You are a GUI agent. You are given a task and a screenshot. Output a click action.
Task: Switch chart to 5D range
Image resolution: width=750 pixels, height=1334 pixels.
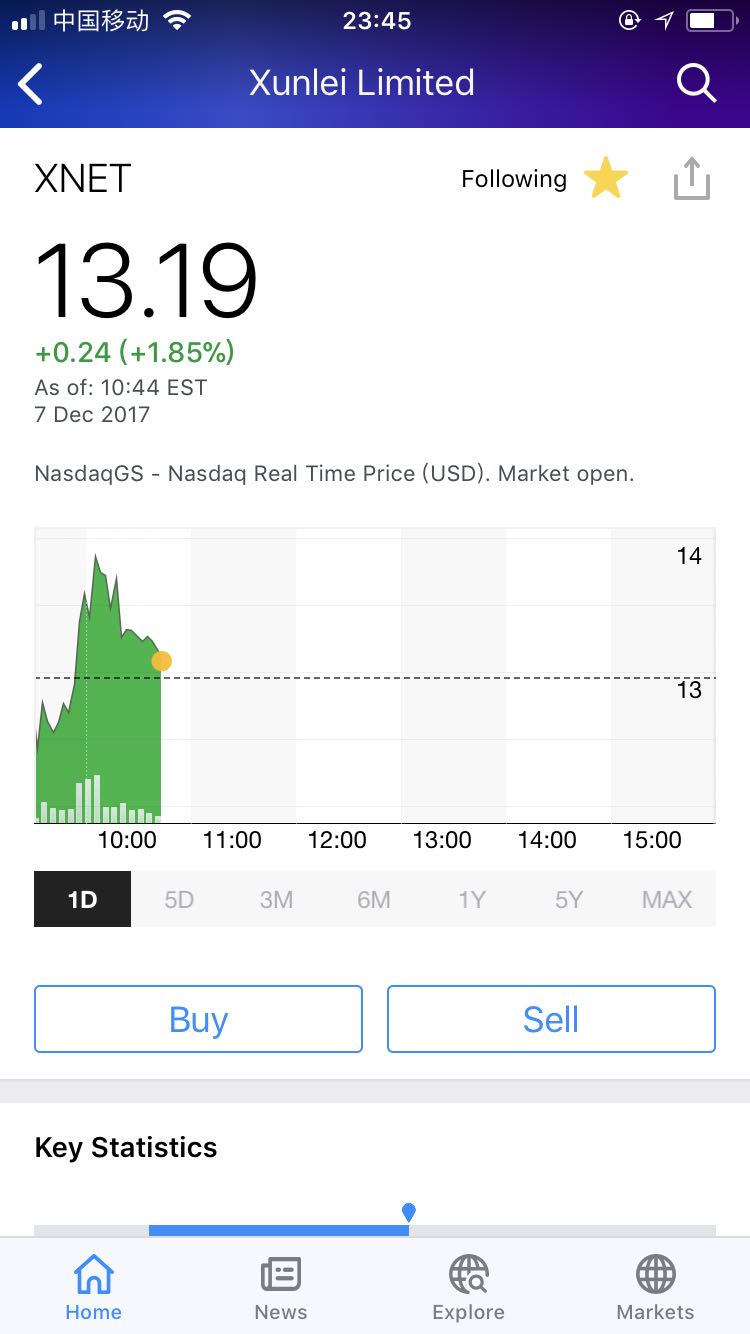(179, 899)
